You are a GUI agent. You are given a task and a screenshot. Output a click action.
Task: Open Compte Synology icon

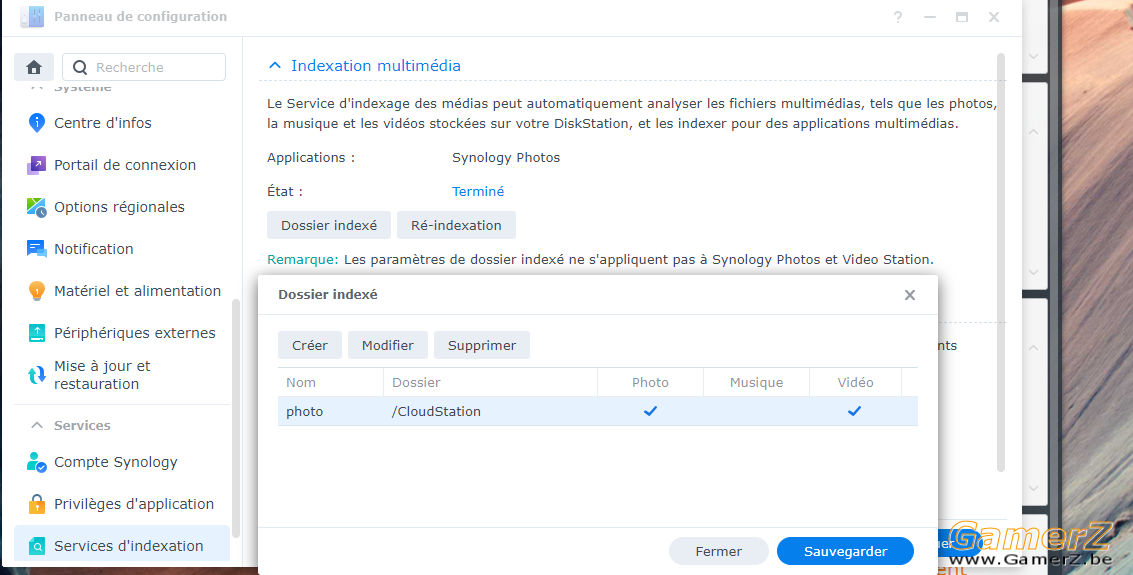[x=36, y=462]
